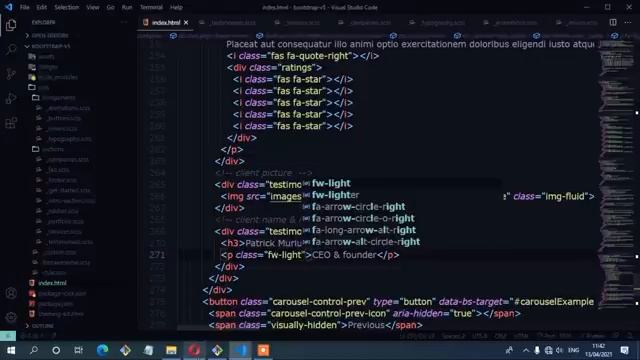Open the Accounts menu icon
The height and width of the screenshot is (360, 640).
[x=11, y=293]
